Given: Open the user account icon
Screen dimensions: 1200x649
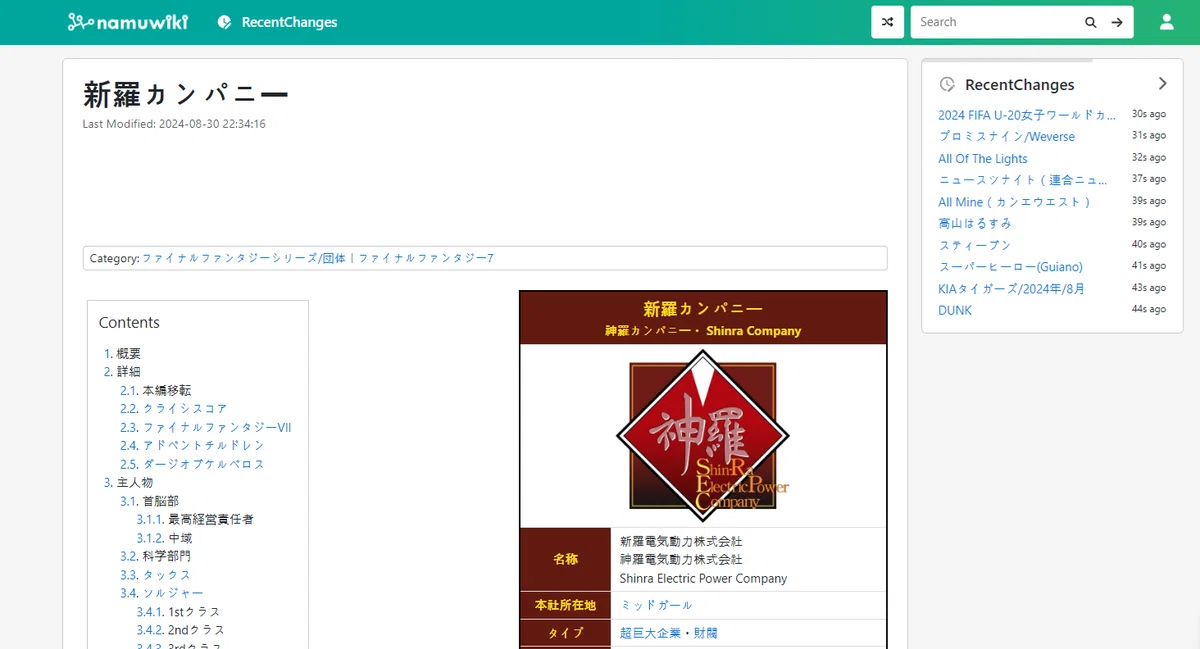Looking at the screenshot, I should pyautogui.click(x=1166, y=22).
